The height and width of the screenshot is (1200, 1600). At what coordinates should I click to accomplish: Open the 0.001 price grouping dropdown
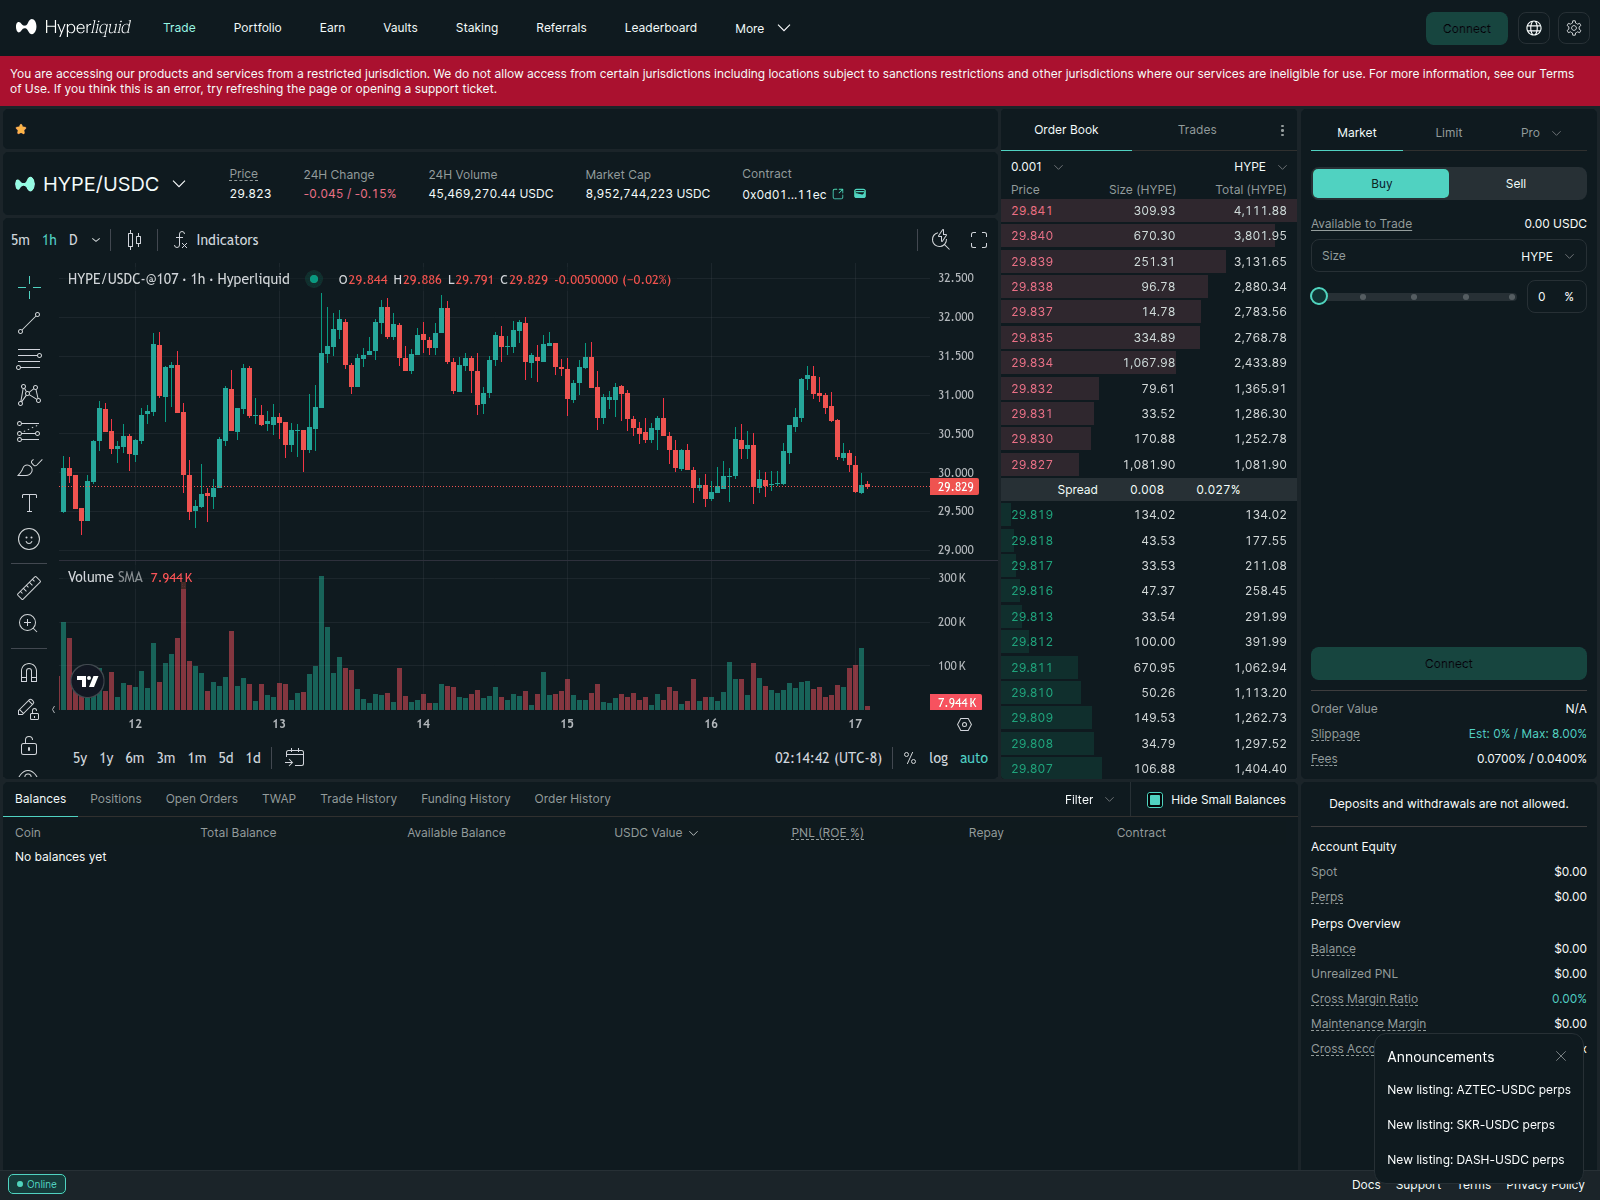tap(1037, 167)
